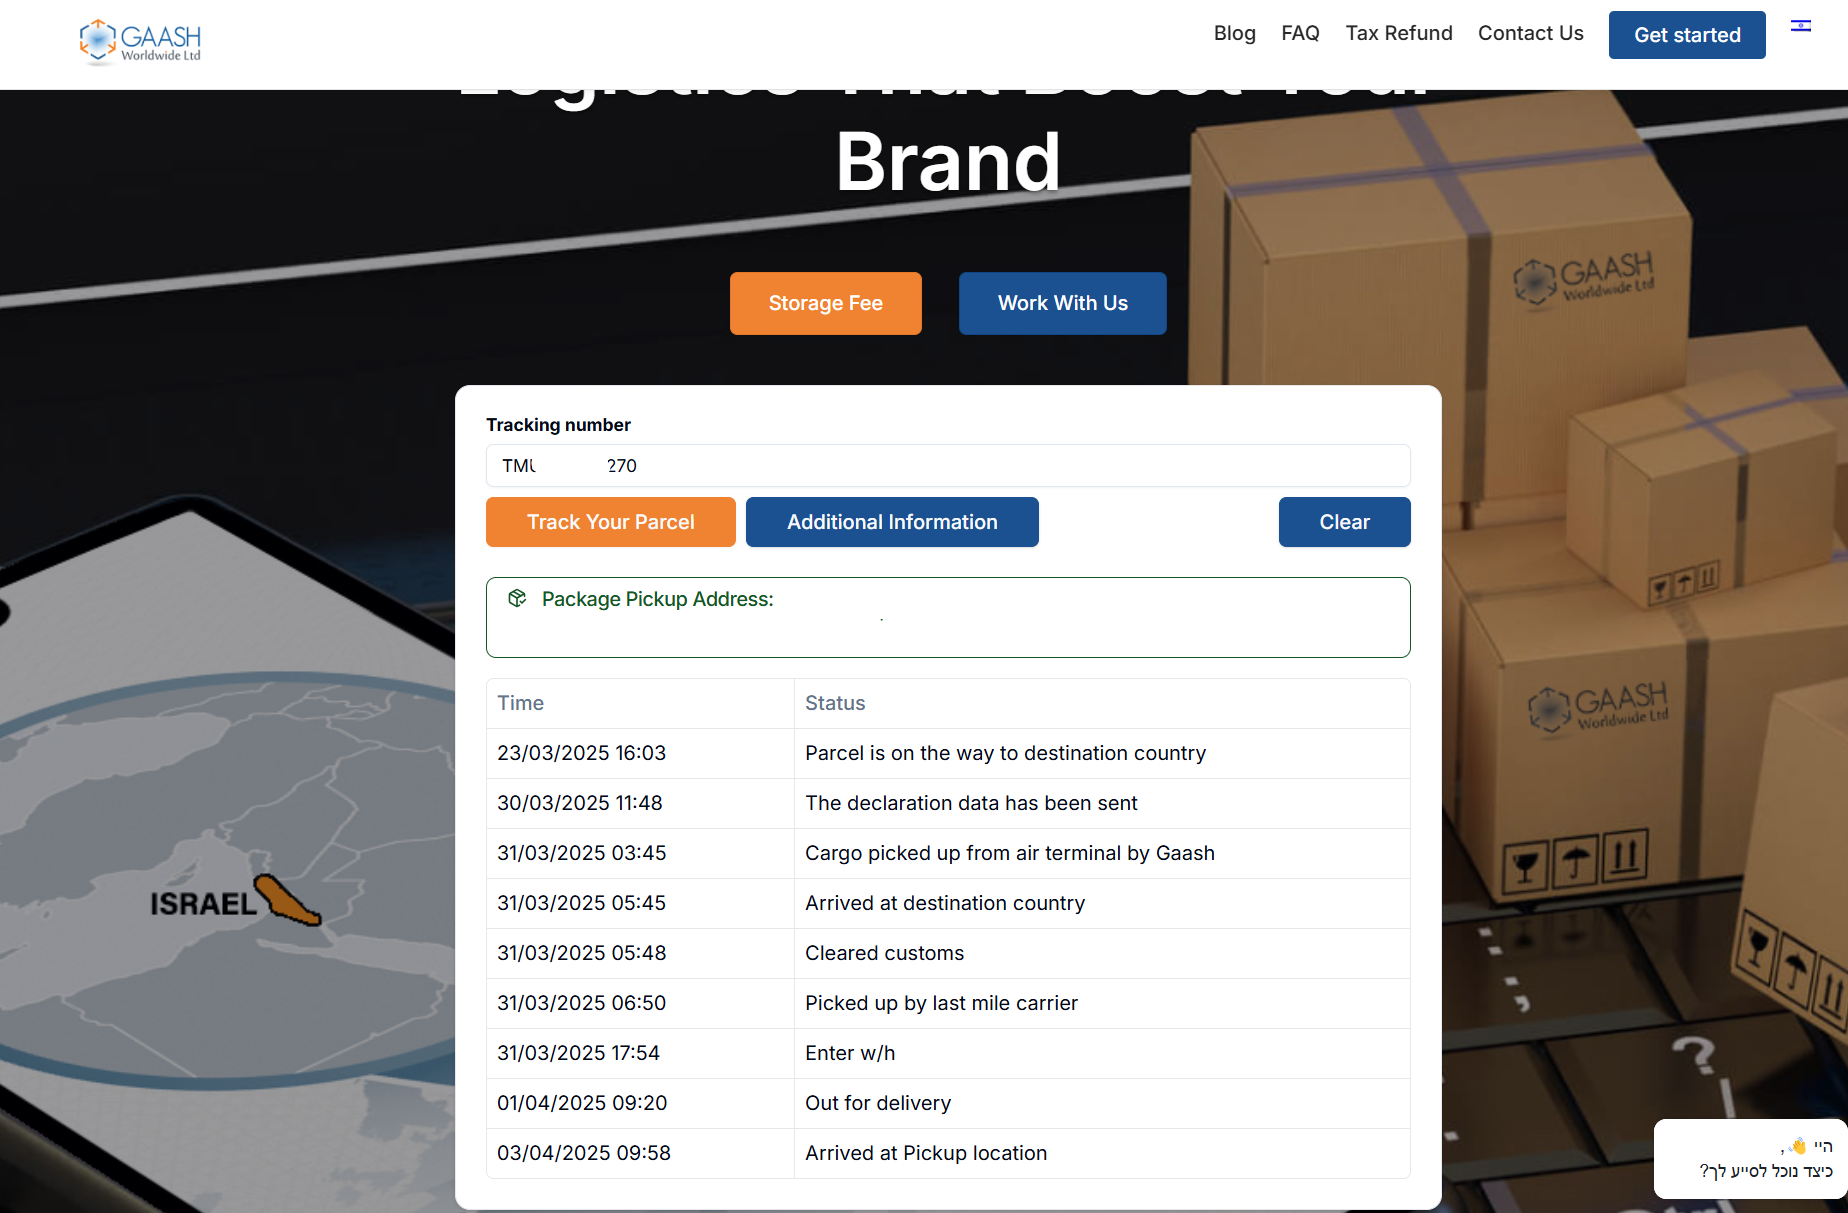Select the 31/03/2025 06:50 timestamp

pos(582,1003)
